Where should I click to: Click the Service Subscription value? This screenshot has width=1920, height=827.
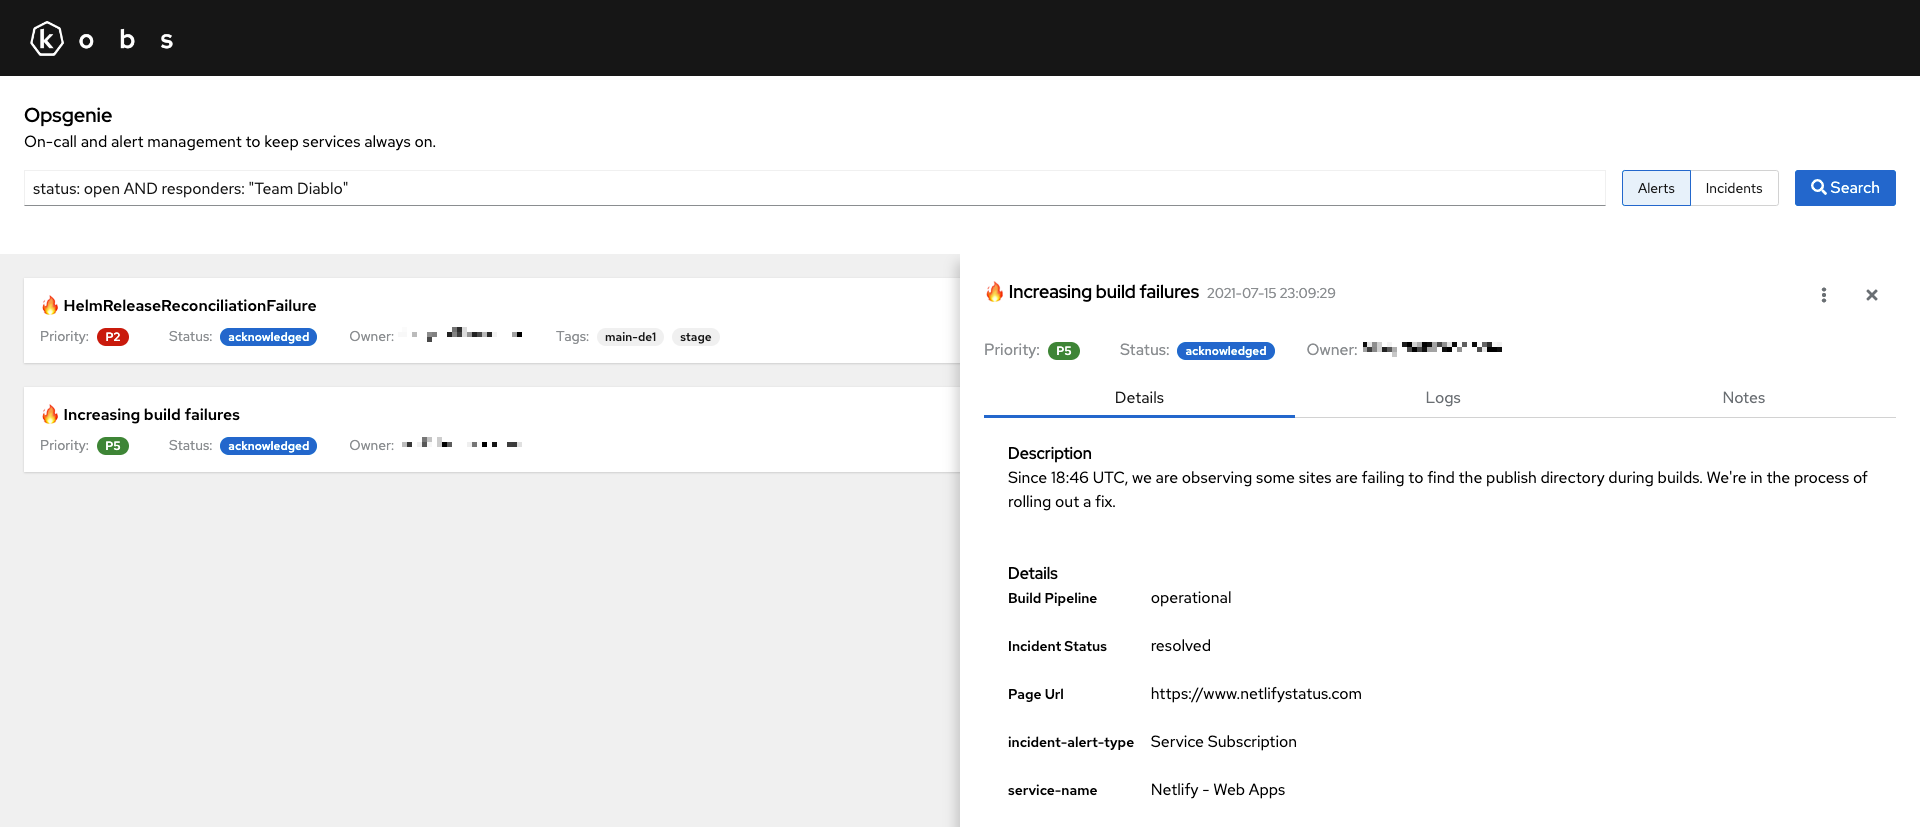tap(1224, 742)
